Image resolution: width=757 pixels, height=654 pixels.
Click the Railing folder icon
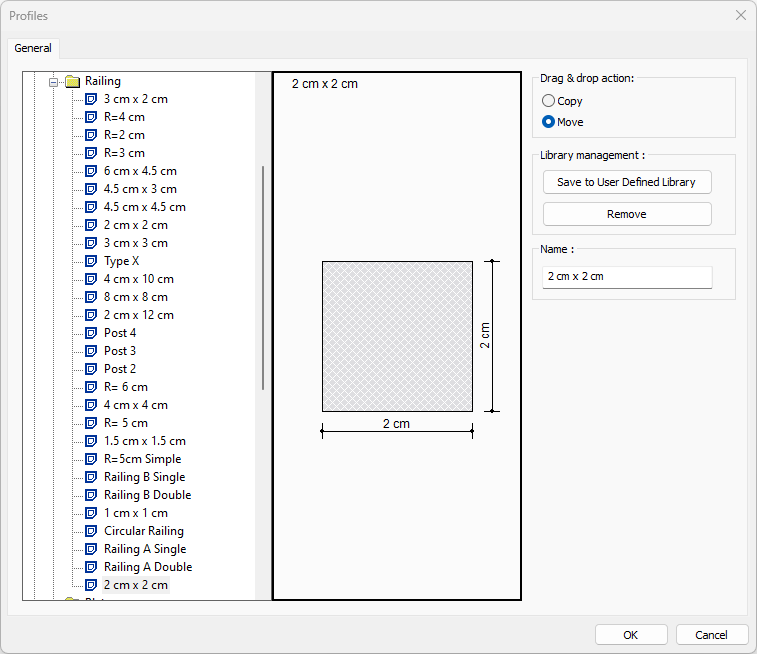72,82
